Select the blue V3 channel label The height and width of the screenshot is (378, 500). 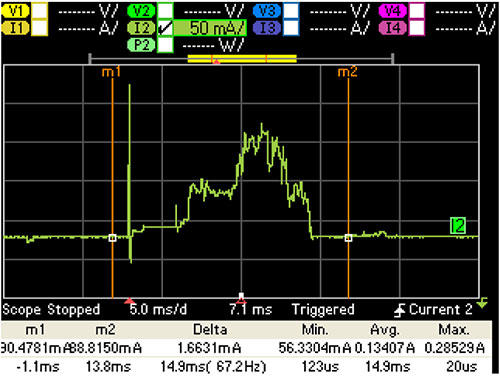(267, 11)
